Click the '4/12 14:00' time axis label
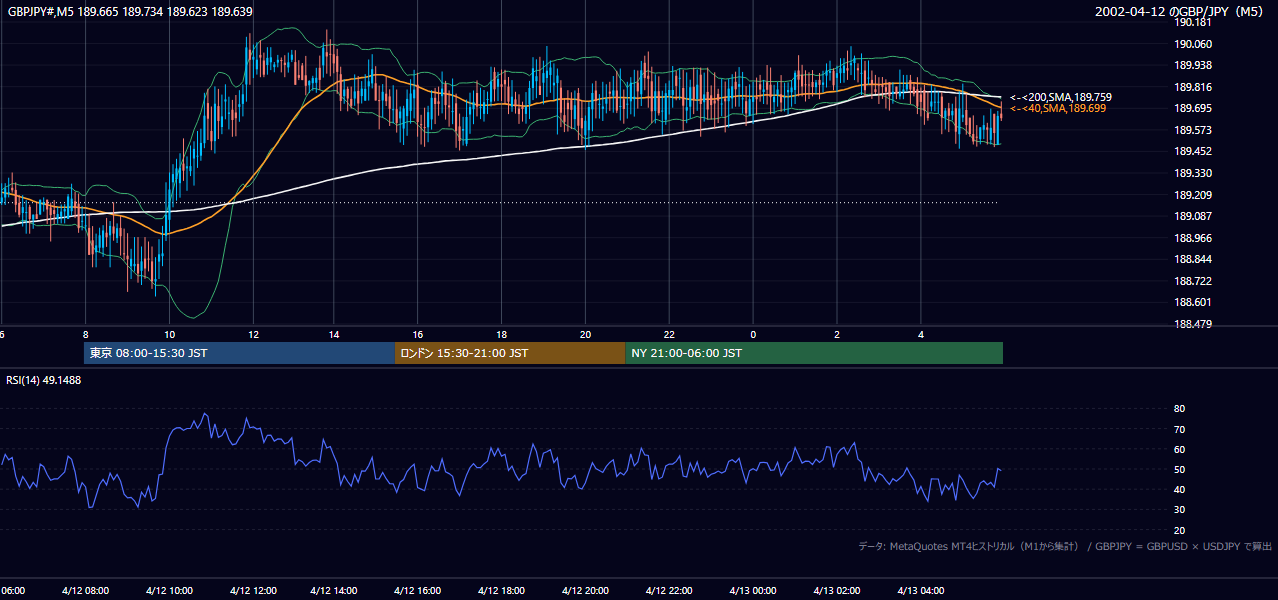1278x600 pixels. pyautogui.click(x=333, y=591)
